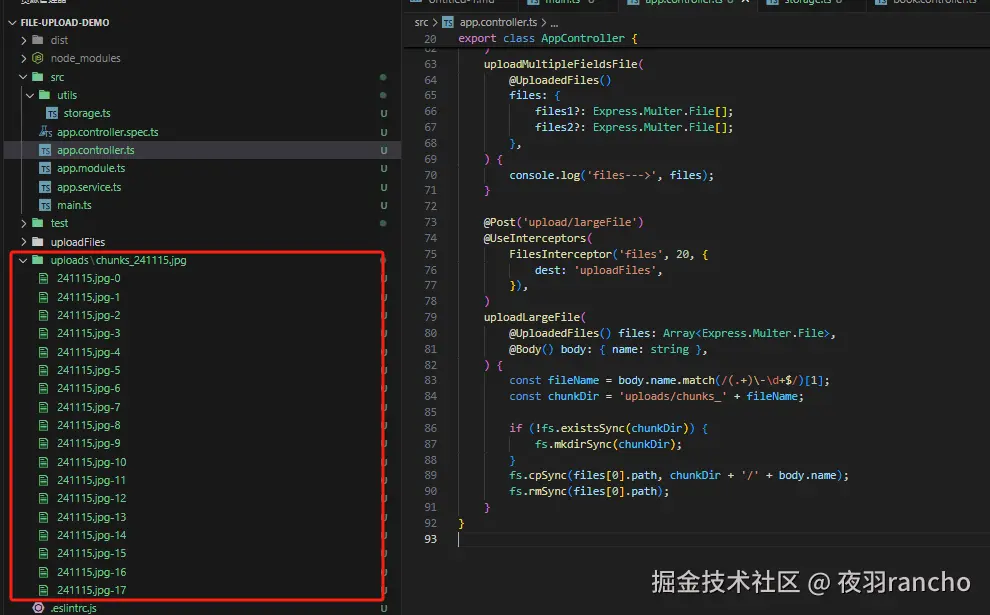Click 'console.log' on line 70

(x=544, y=176)
